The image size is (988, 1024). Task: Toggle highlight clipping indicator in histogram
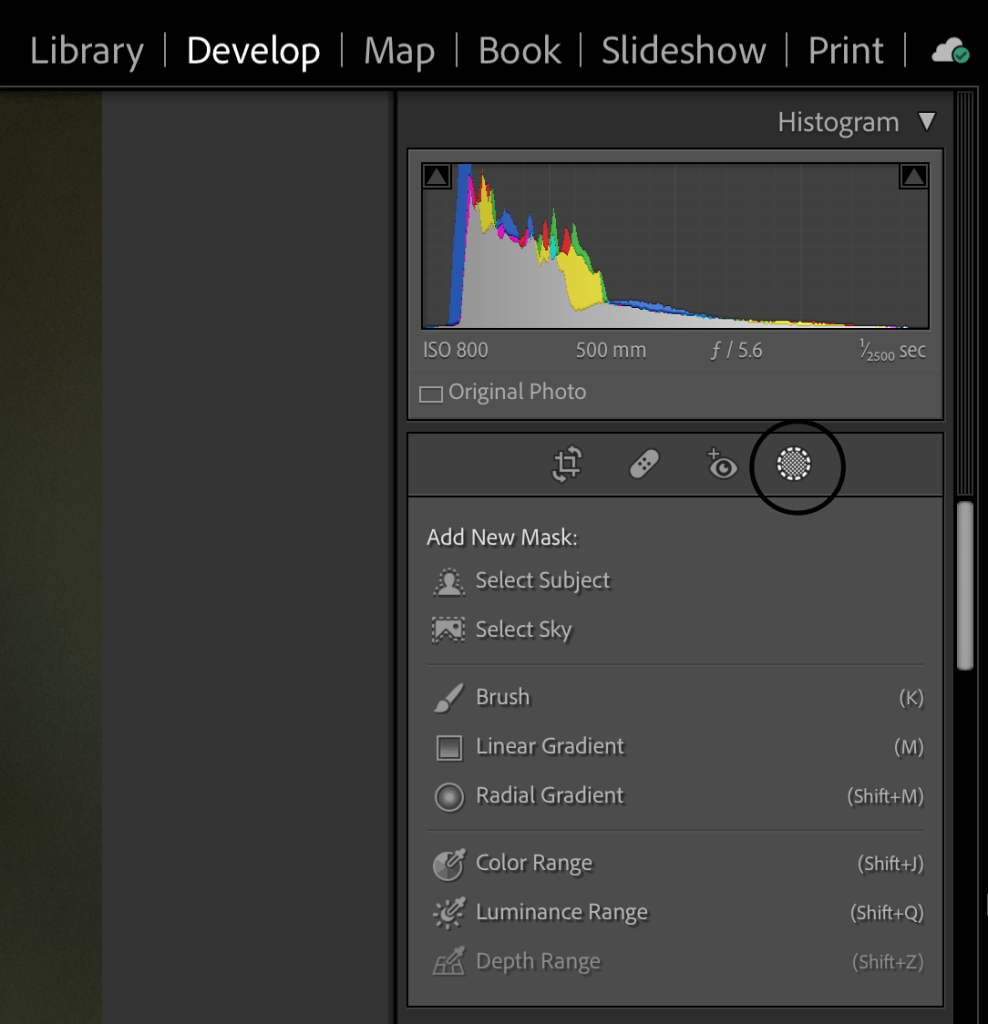(914, 177)
